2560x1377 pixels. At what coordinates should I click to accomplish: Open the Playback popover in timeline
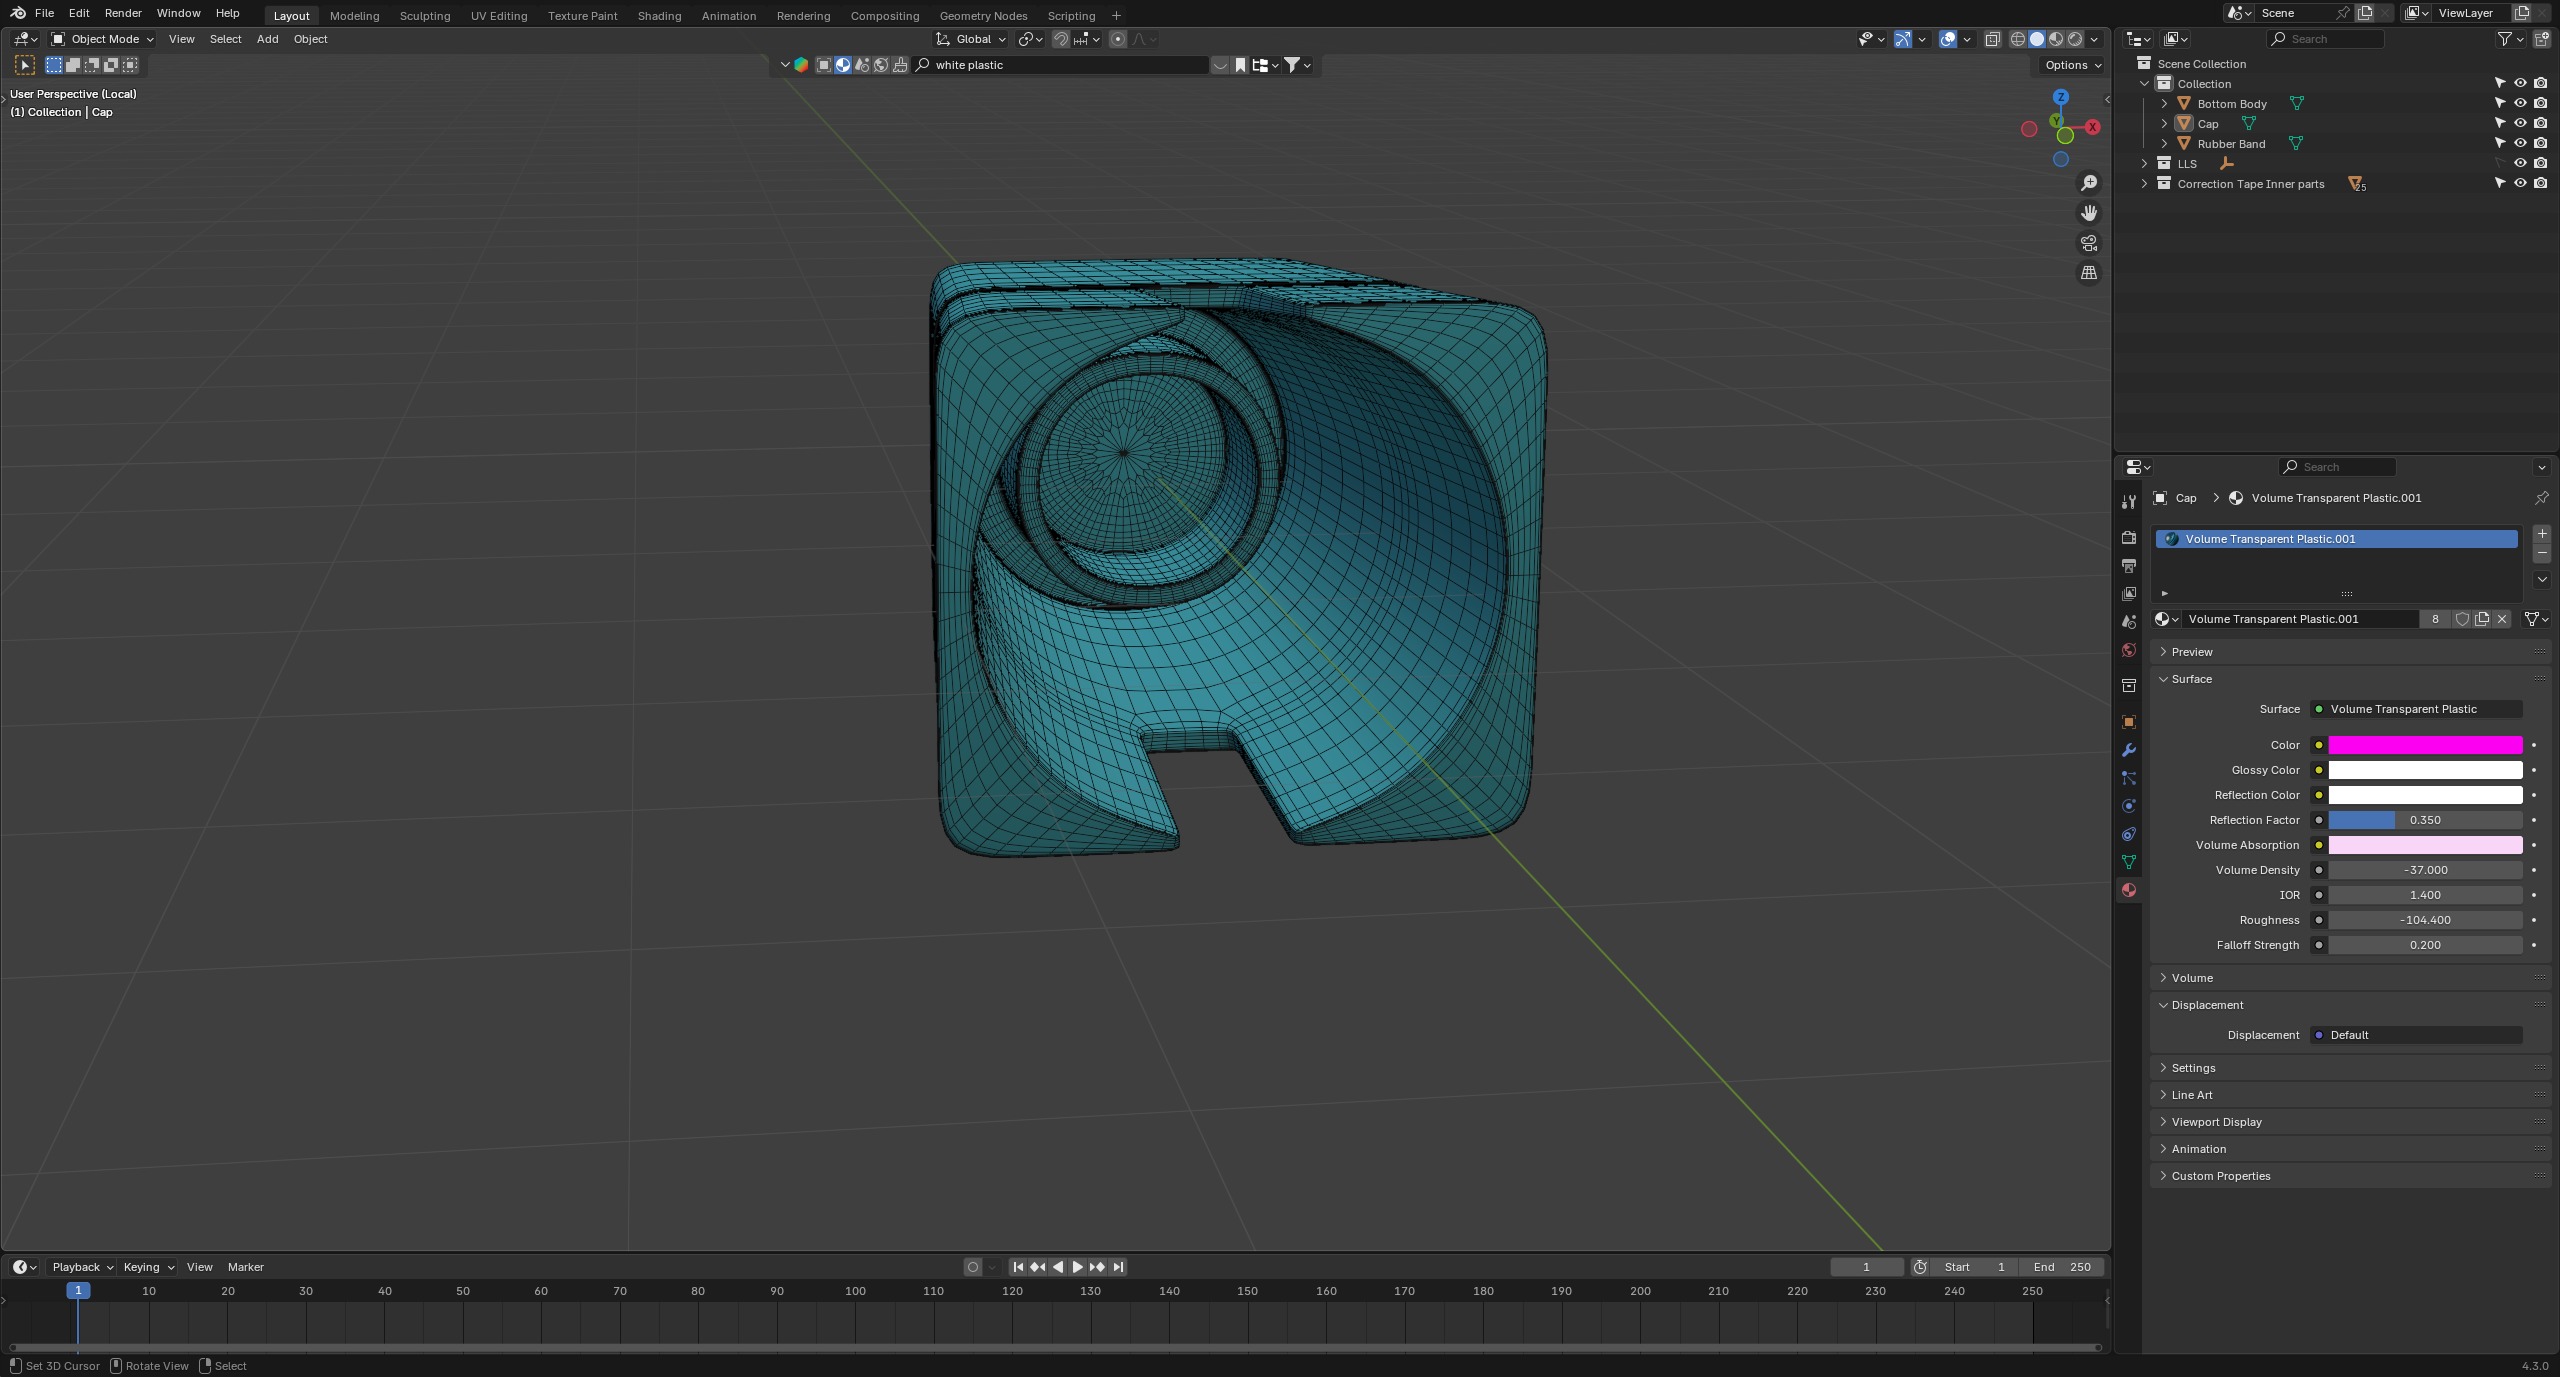pyautogui.click(x=82, y=1267)
